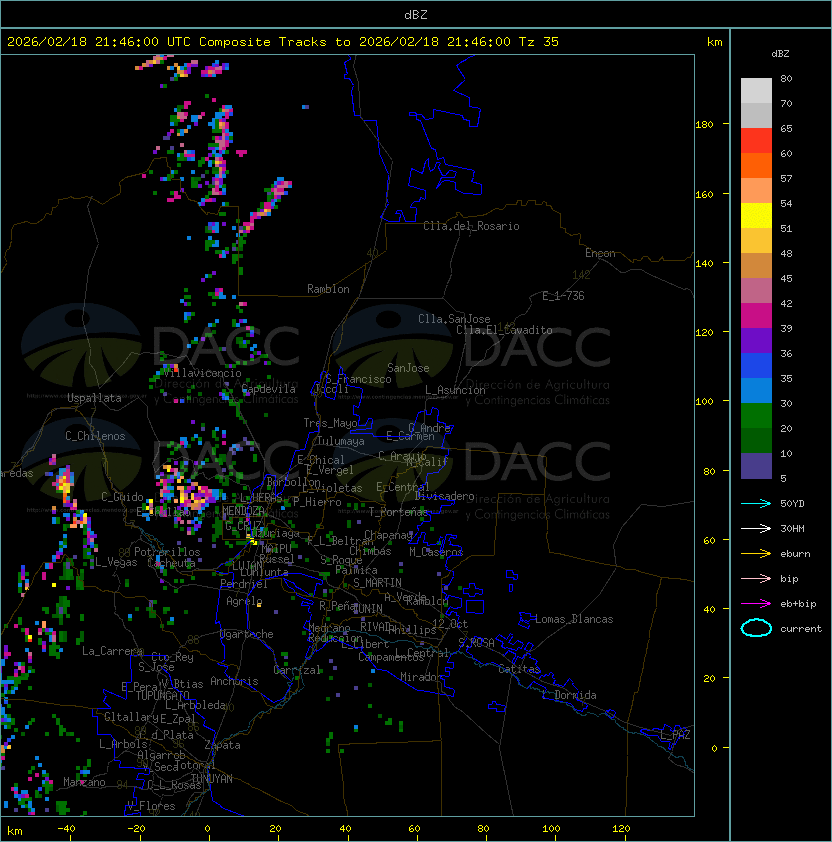Pick the 60 dBZ orange swatch
The image size is (832, 842).
coord(756,166)
